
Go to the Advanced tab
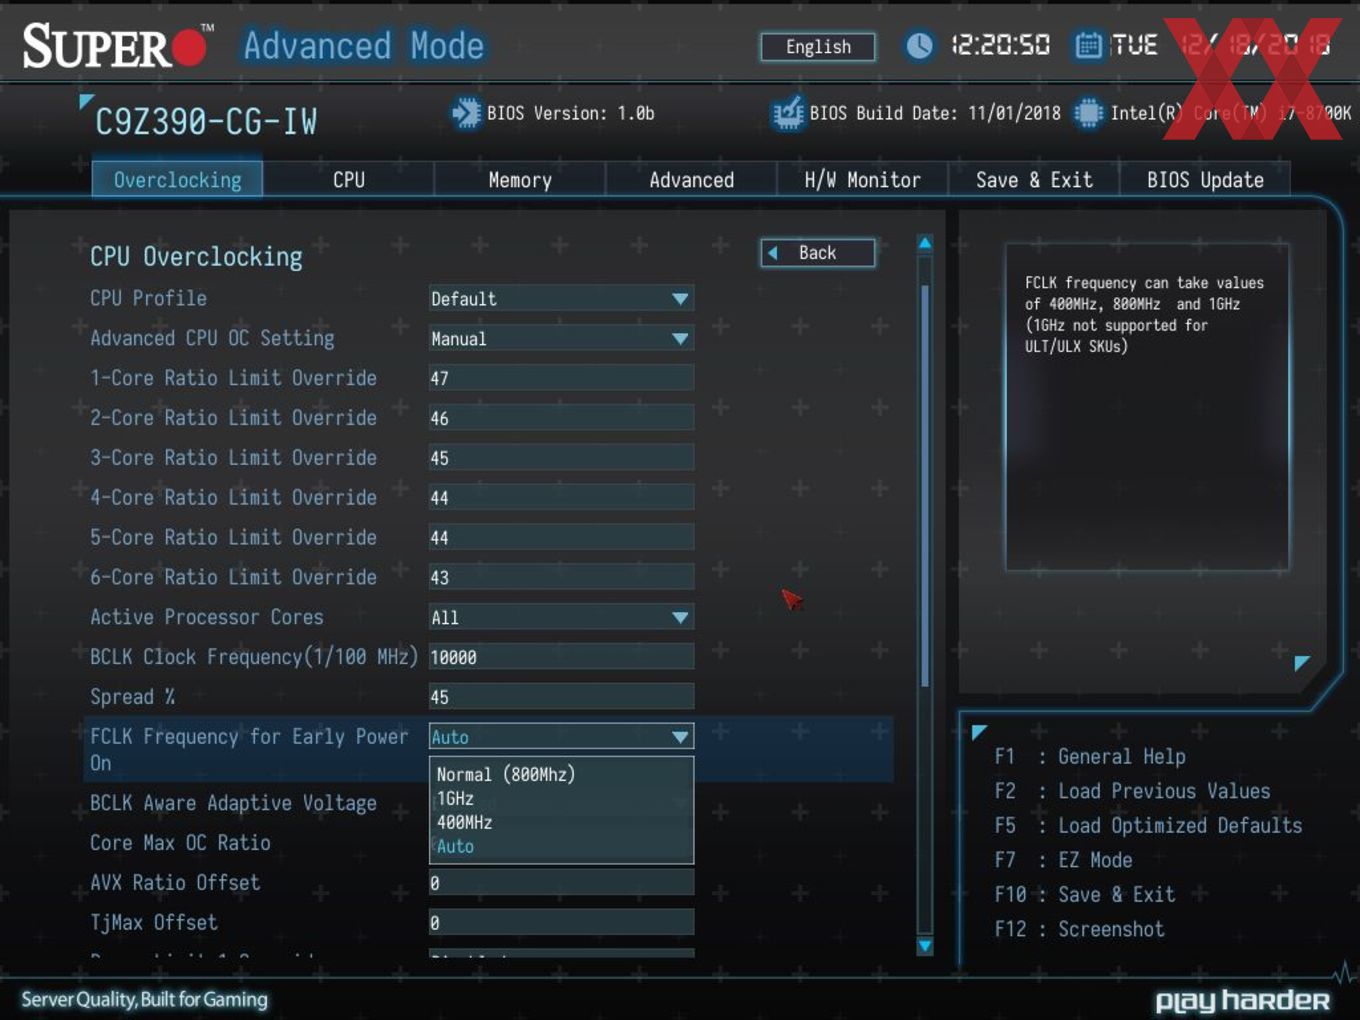(x=691, y=180)
